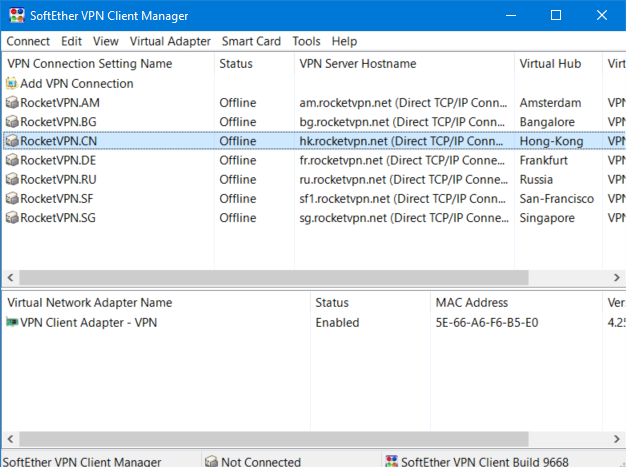Screen dimensions: 626x467
Task: Select the RocketVPN.SF connection name
Action: click(x=57, y=198)
